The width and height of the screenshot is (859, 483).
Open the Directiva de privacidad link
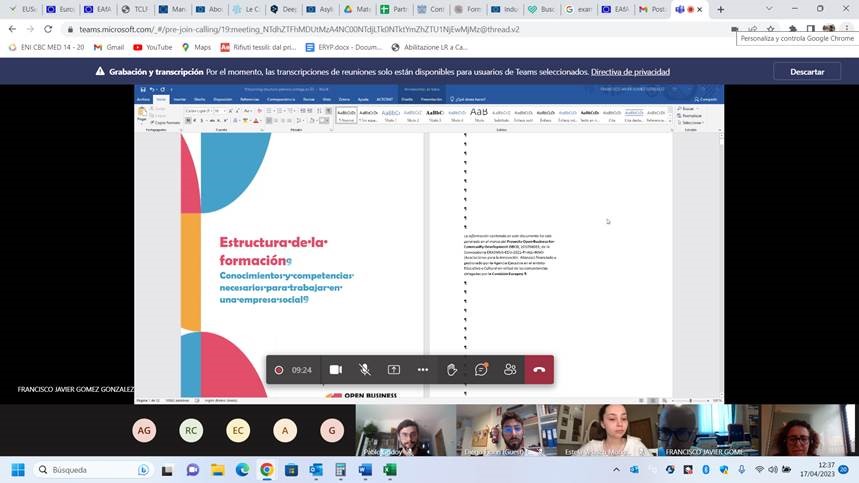(630, 72)
